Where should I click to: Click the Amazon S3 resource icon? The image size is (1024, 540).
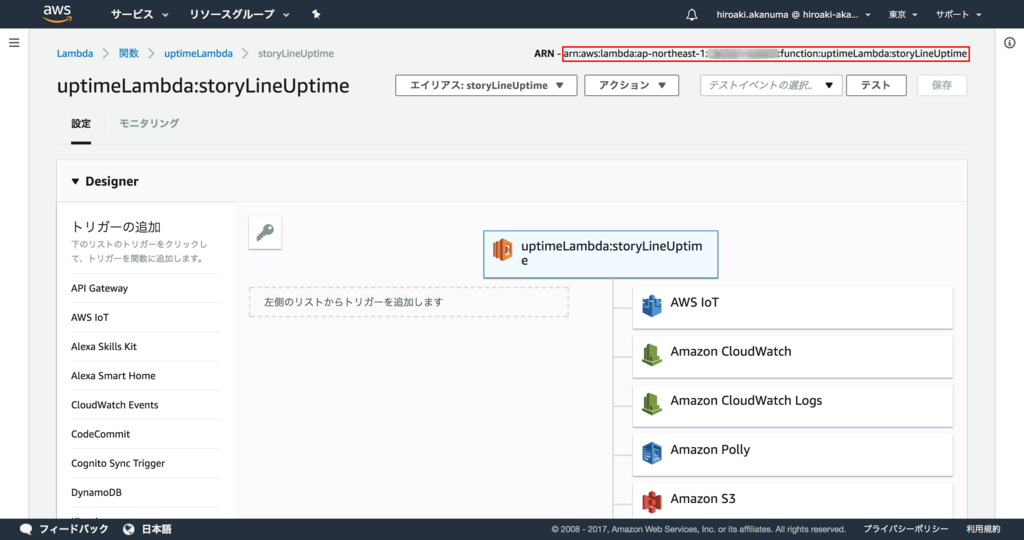click(652, 501)
